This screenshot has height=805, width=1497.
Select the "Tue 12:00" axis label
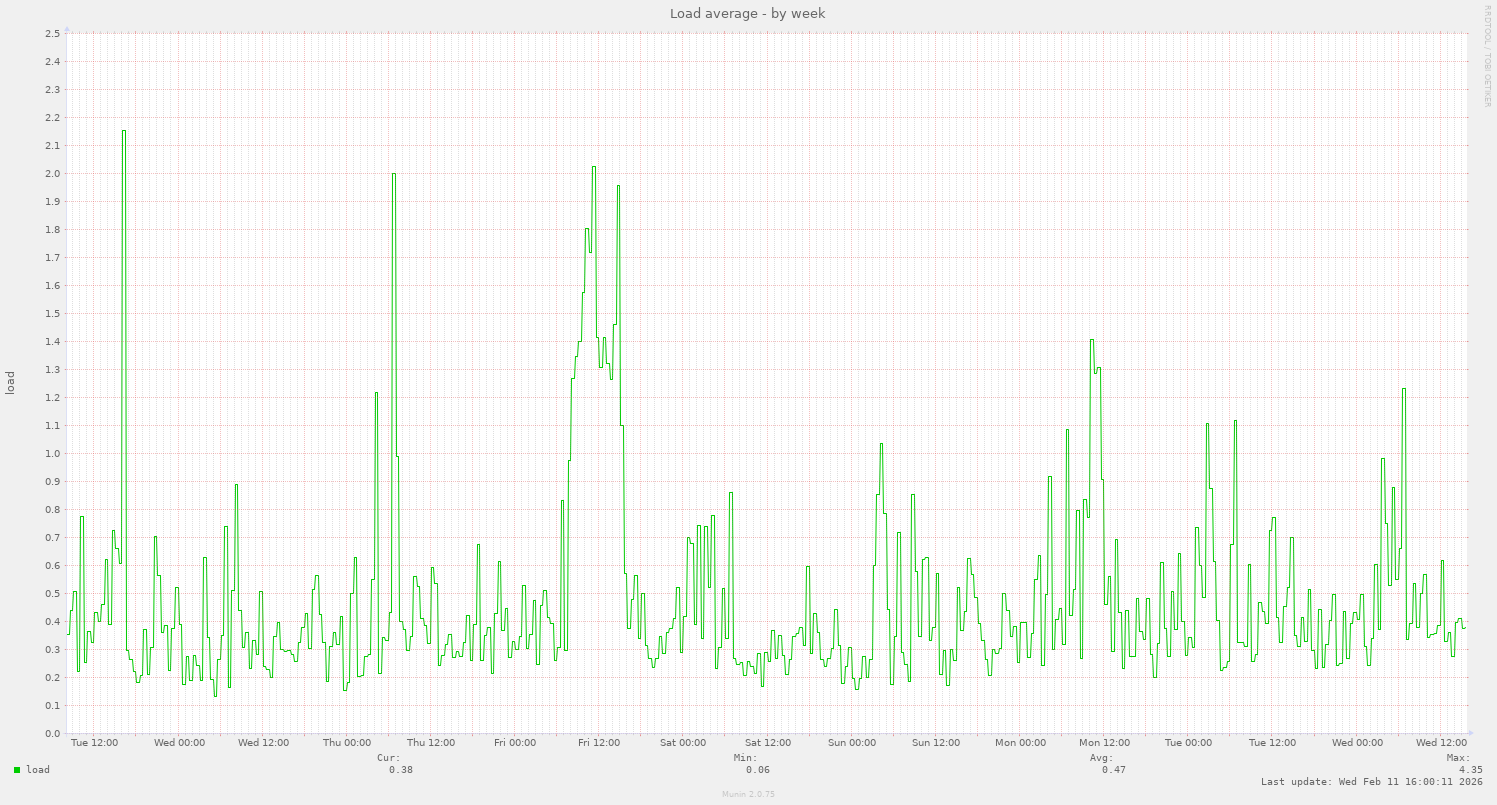[x=96, y=743]
